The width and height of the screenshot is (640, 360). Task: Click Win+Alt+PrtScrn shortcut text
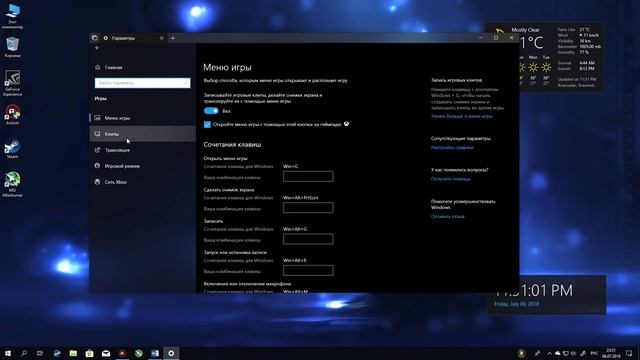pyautogui.click(x=301, y=198)
